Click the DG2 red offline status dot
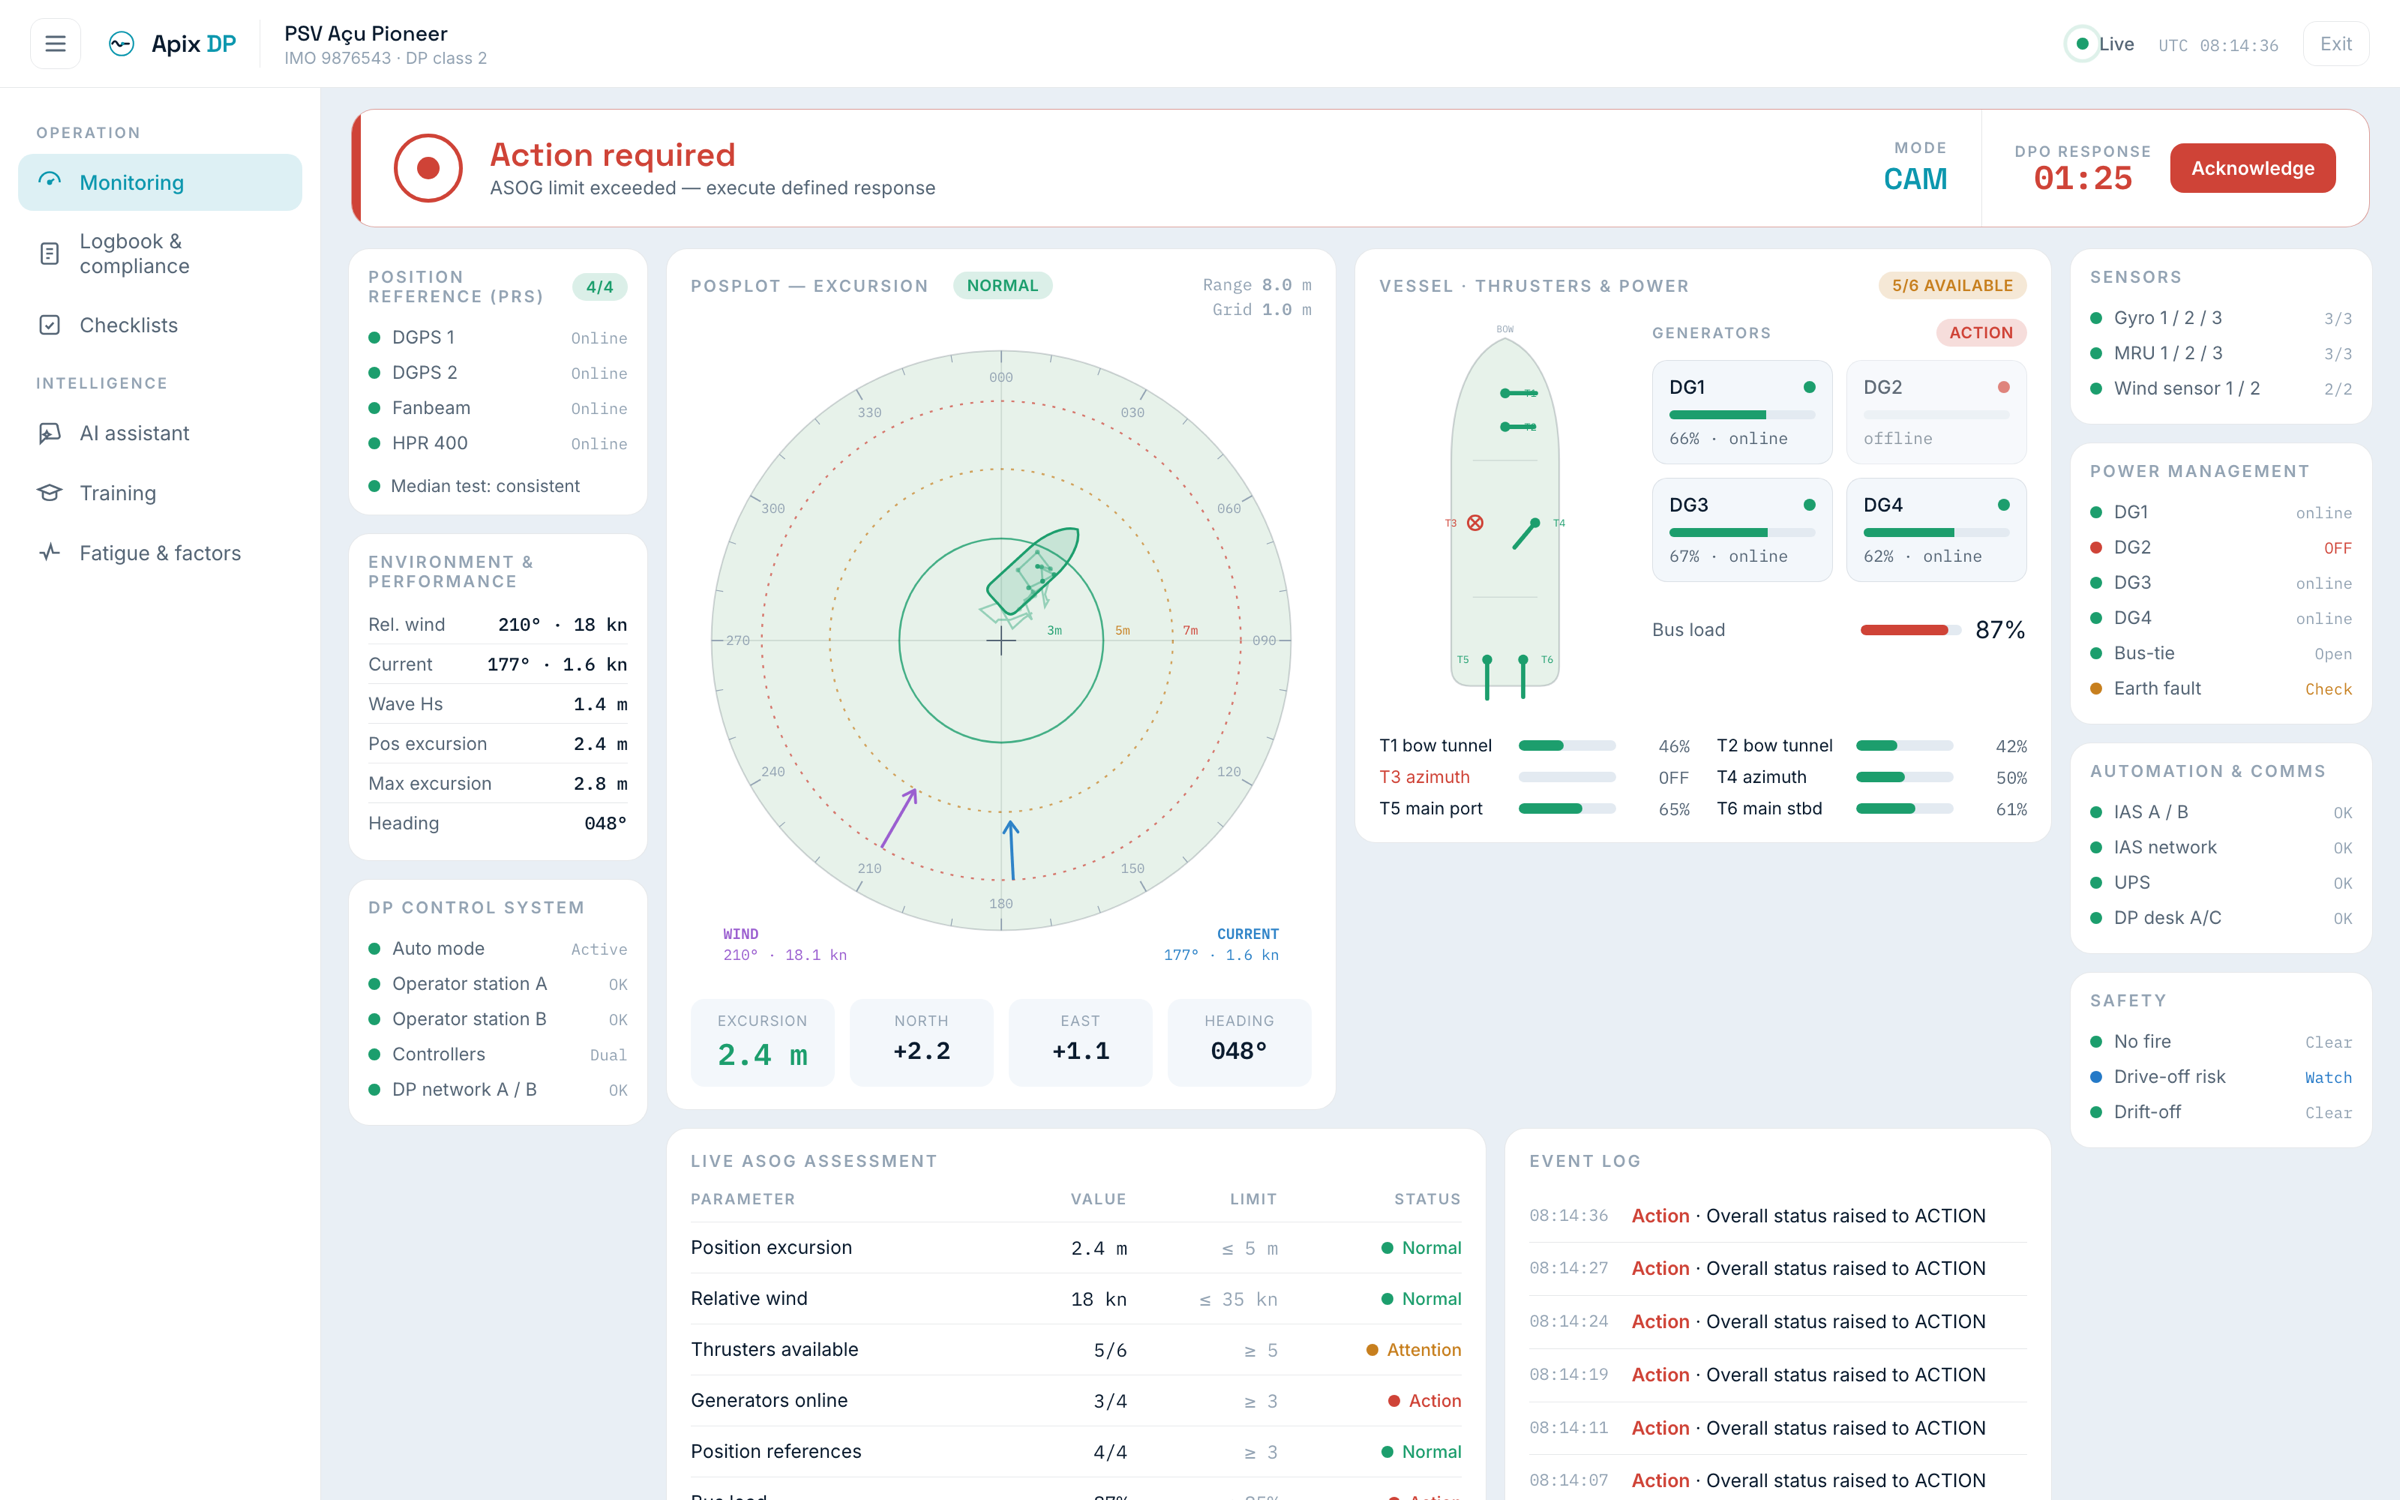Viewport: 2400px width, 1500px height. point(2003,388)
